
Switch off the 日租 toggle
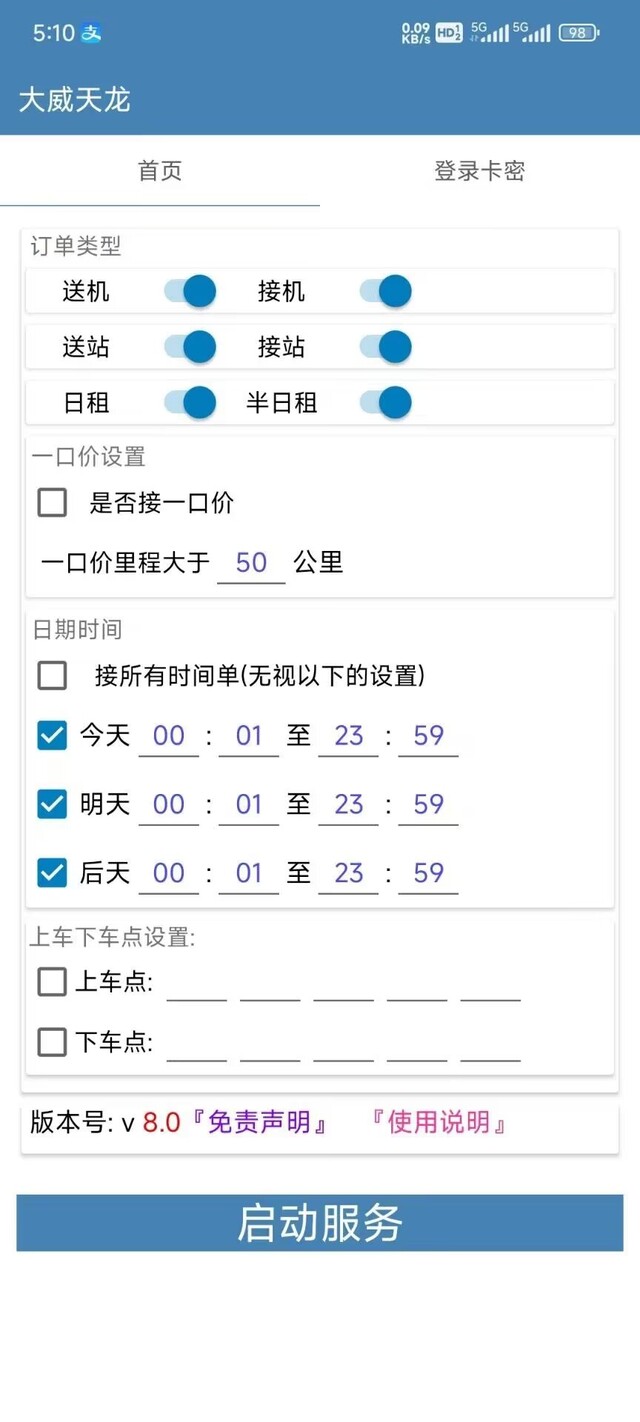[x=190, y=403]
